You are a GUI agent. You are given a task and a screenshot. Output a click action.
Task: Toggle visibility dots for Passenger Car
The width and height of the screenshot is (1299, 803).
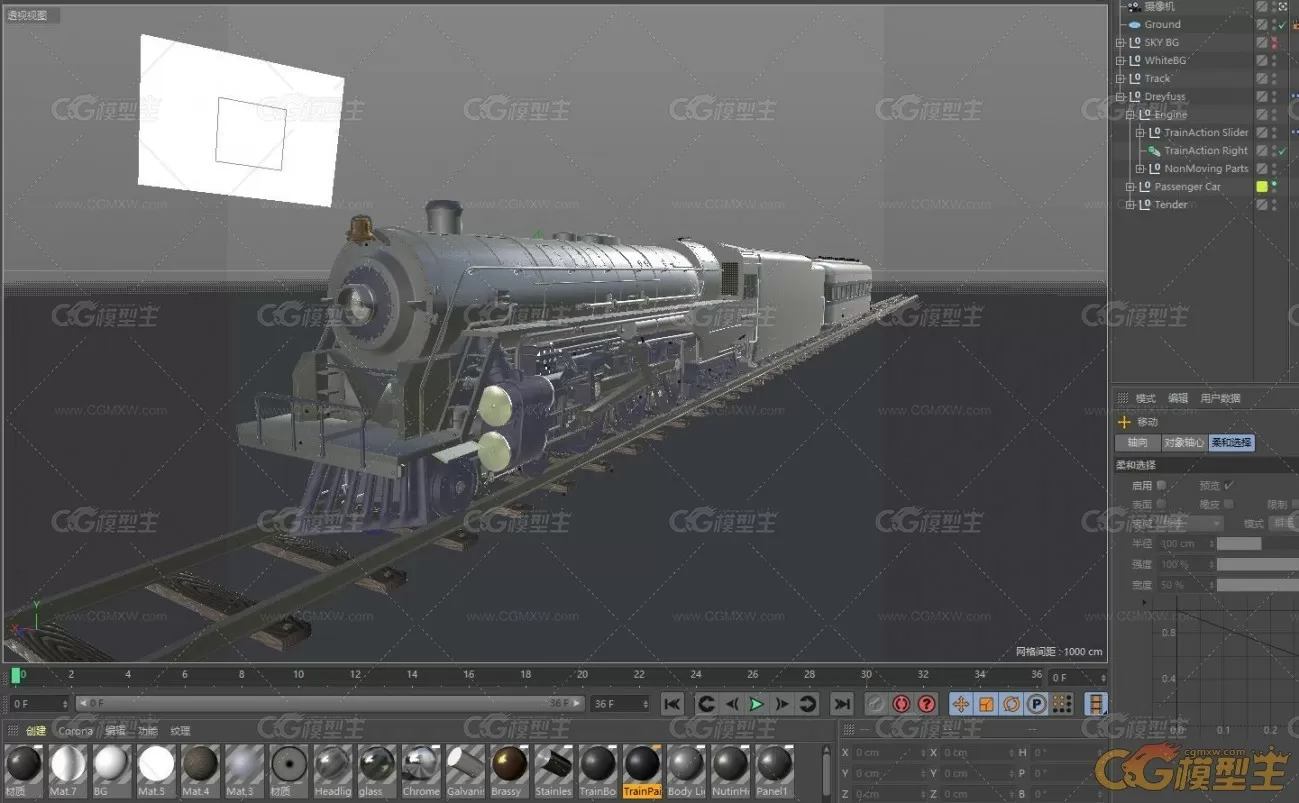[x=1274, y=186]
